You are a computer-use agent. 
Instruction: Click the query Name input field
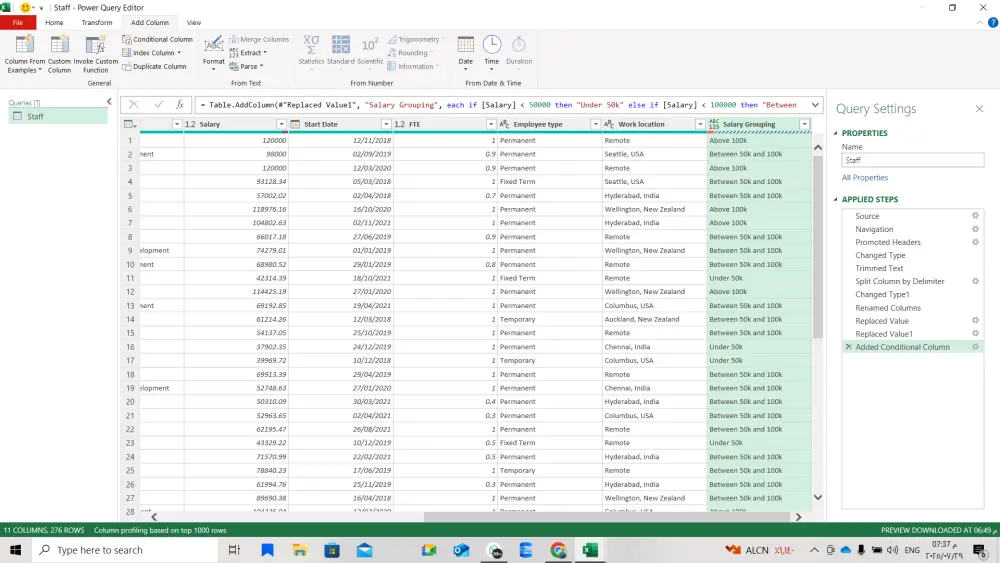pyautogui.click(x=913, y=160)
